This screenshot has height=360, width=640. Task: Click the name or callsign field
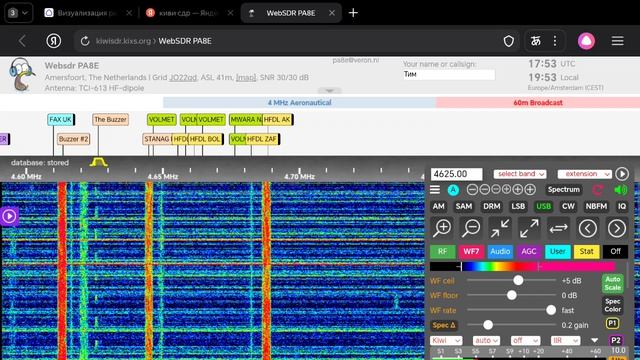449,74
